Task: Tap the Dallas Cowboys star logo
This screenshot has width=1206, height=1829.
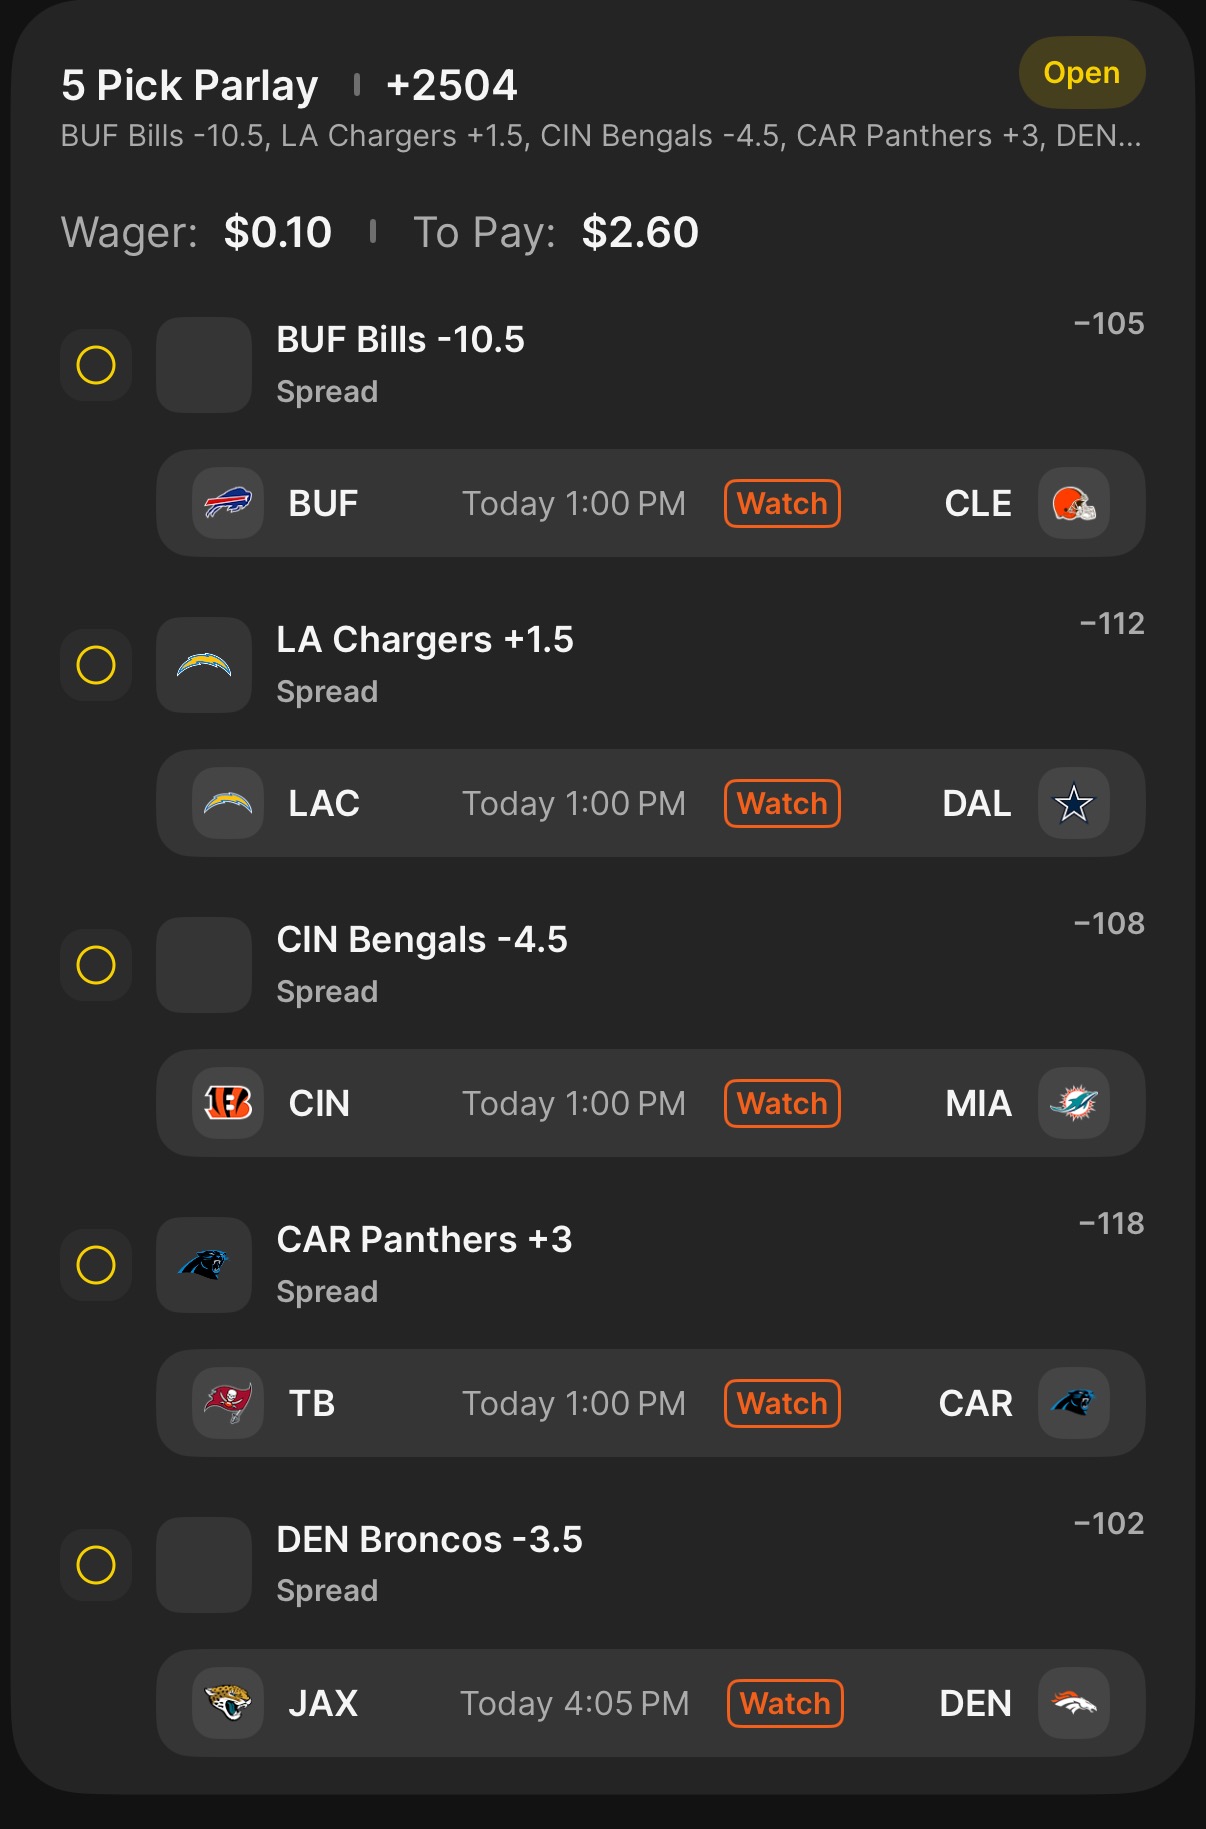Action: [x=1073, y=803]
